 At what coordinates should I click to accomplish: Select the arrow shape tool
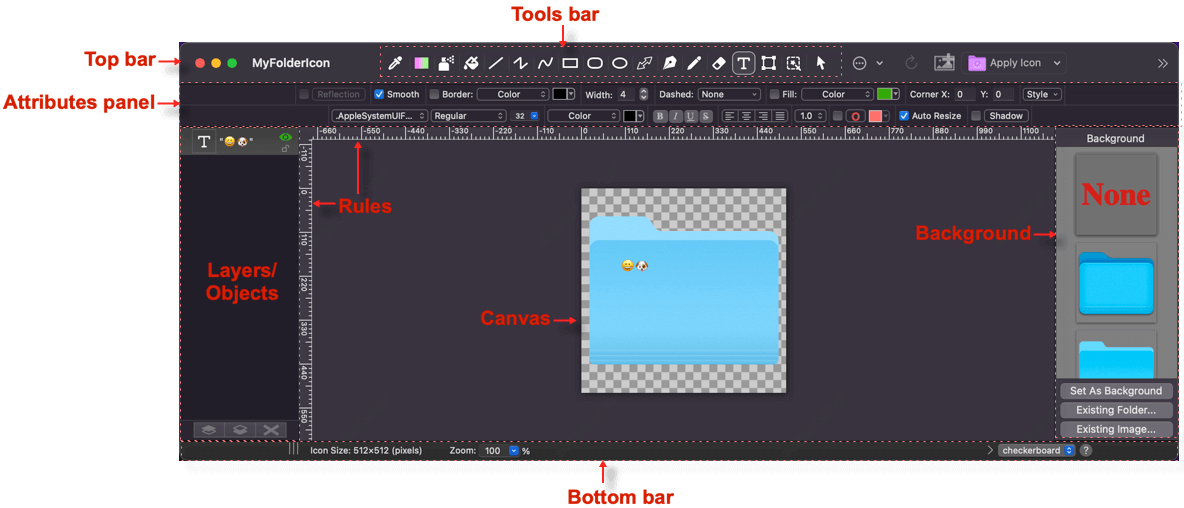(644, 63)
